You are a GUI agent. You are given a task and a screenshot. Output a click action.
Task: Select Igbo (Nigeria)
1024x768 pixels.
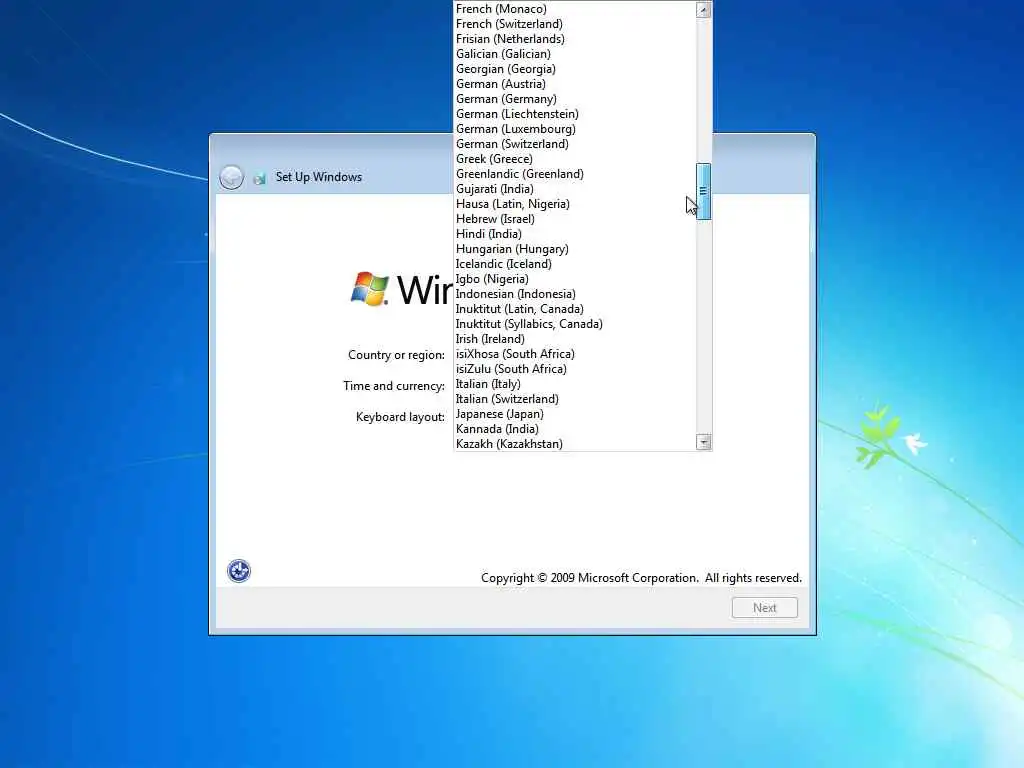(575, 279)
